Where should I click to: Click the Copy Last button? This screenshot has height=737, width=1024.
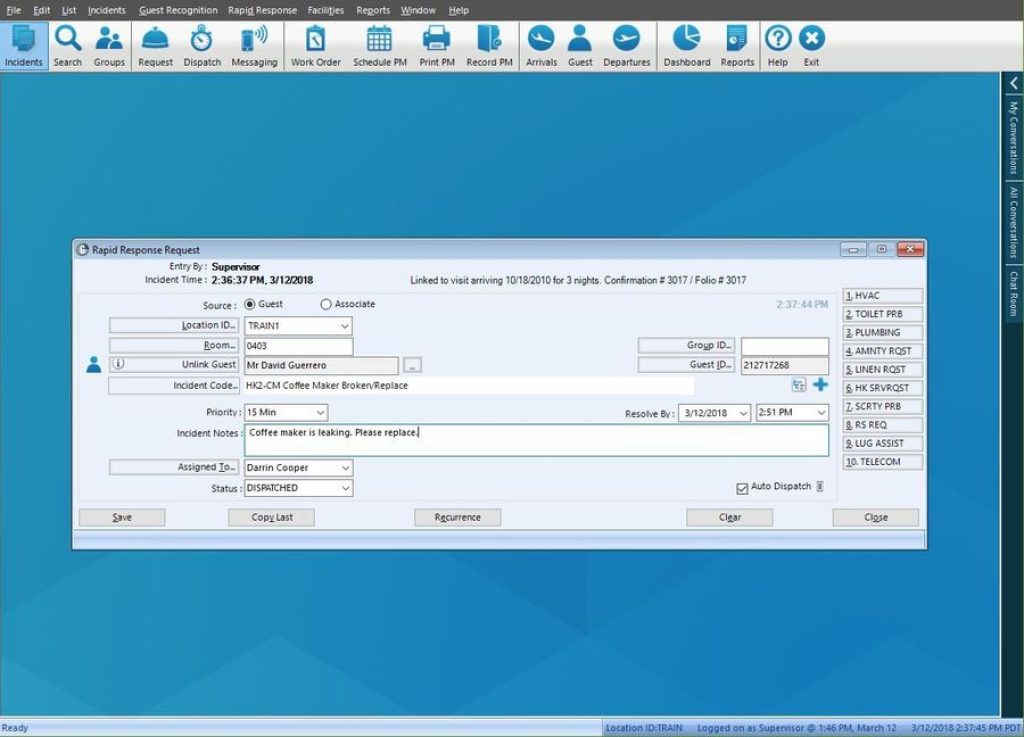[x=270, y=517]
